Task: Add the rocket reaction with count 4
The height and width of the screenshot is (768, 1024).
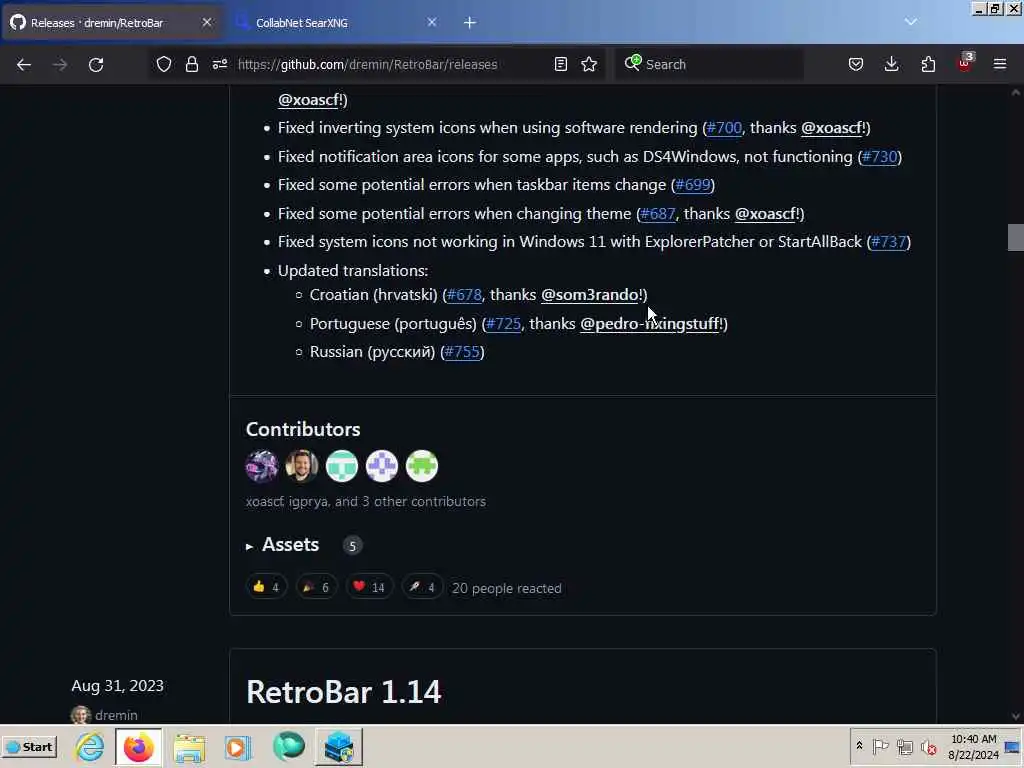Action: [422, 587]
